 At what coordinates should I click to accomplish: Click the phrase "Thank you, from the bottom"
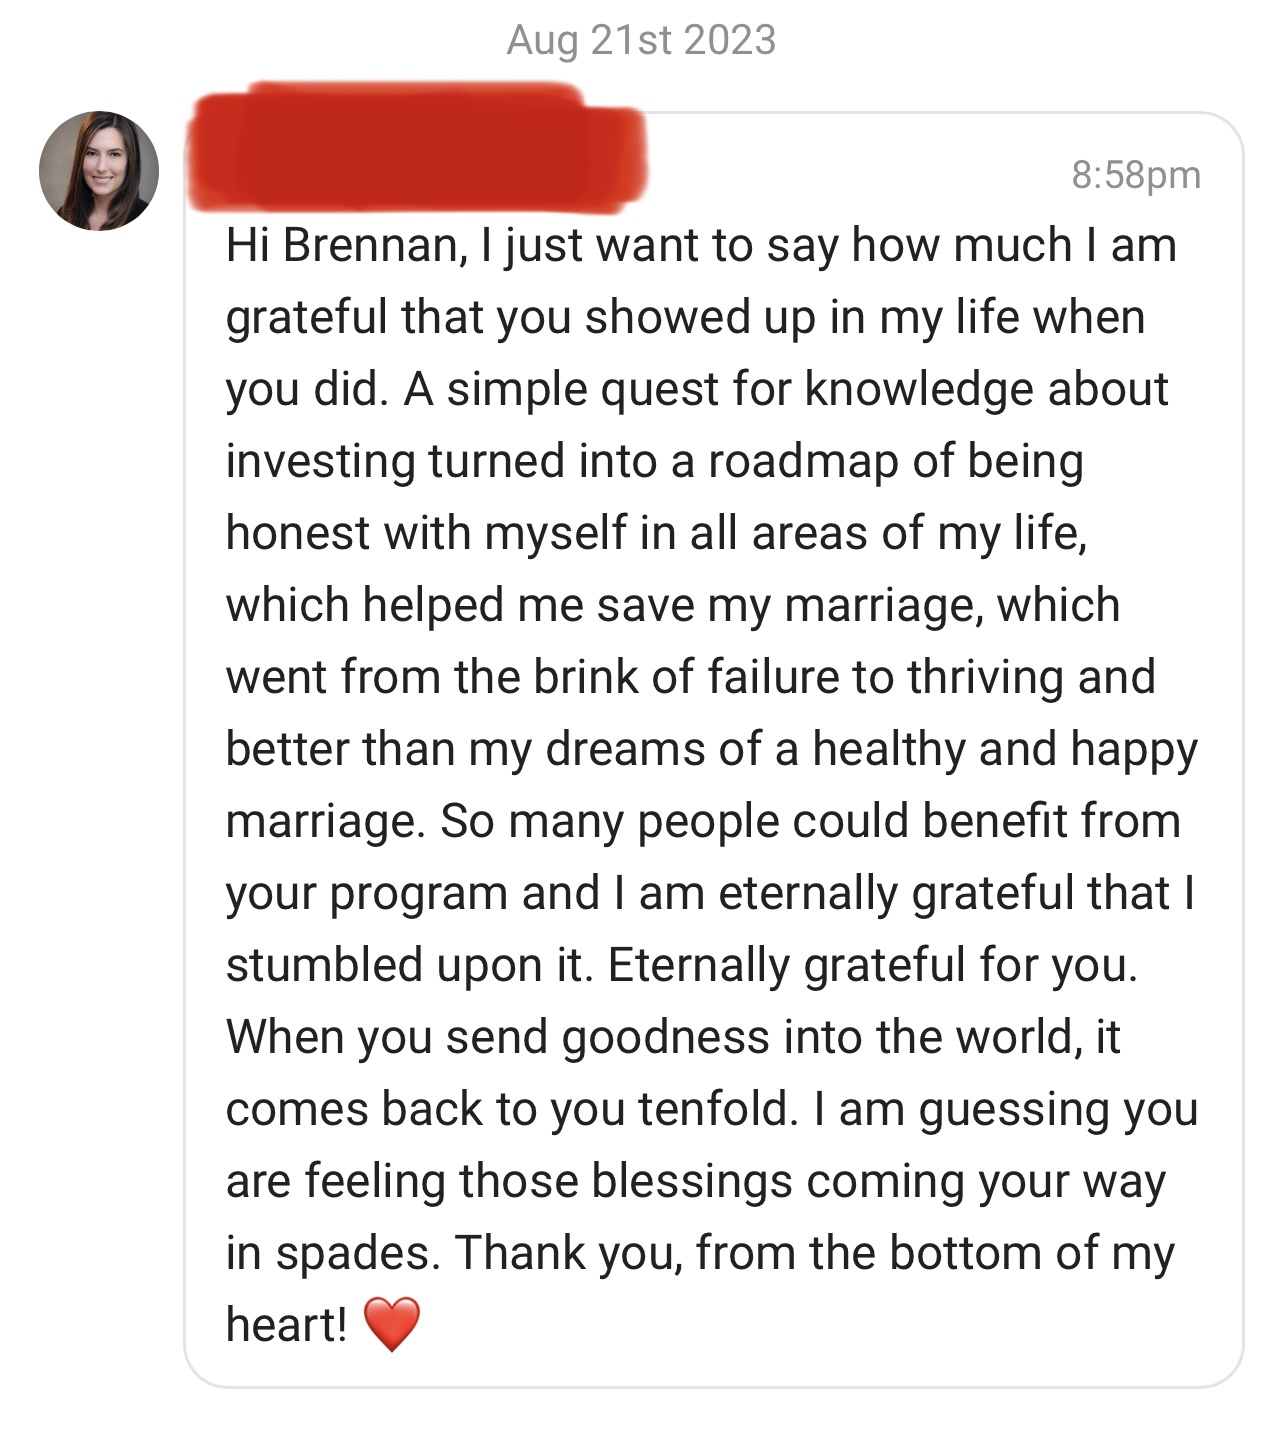pyautogui.click(x=745, y=1253)
